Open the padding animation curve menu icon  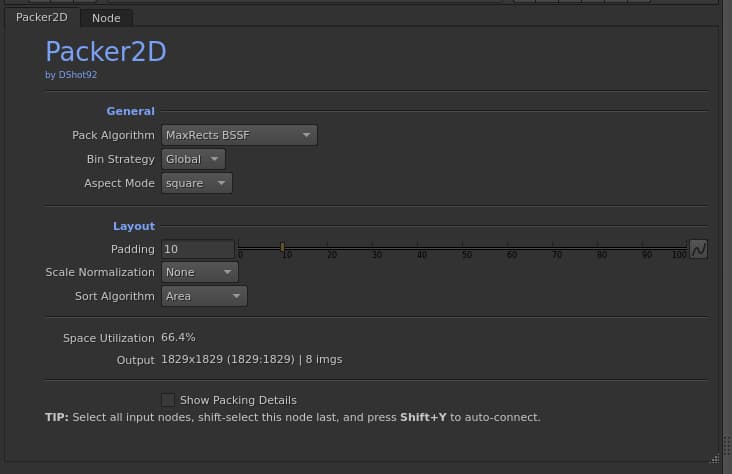click(x=698, y=249)
